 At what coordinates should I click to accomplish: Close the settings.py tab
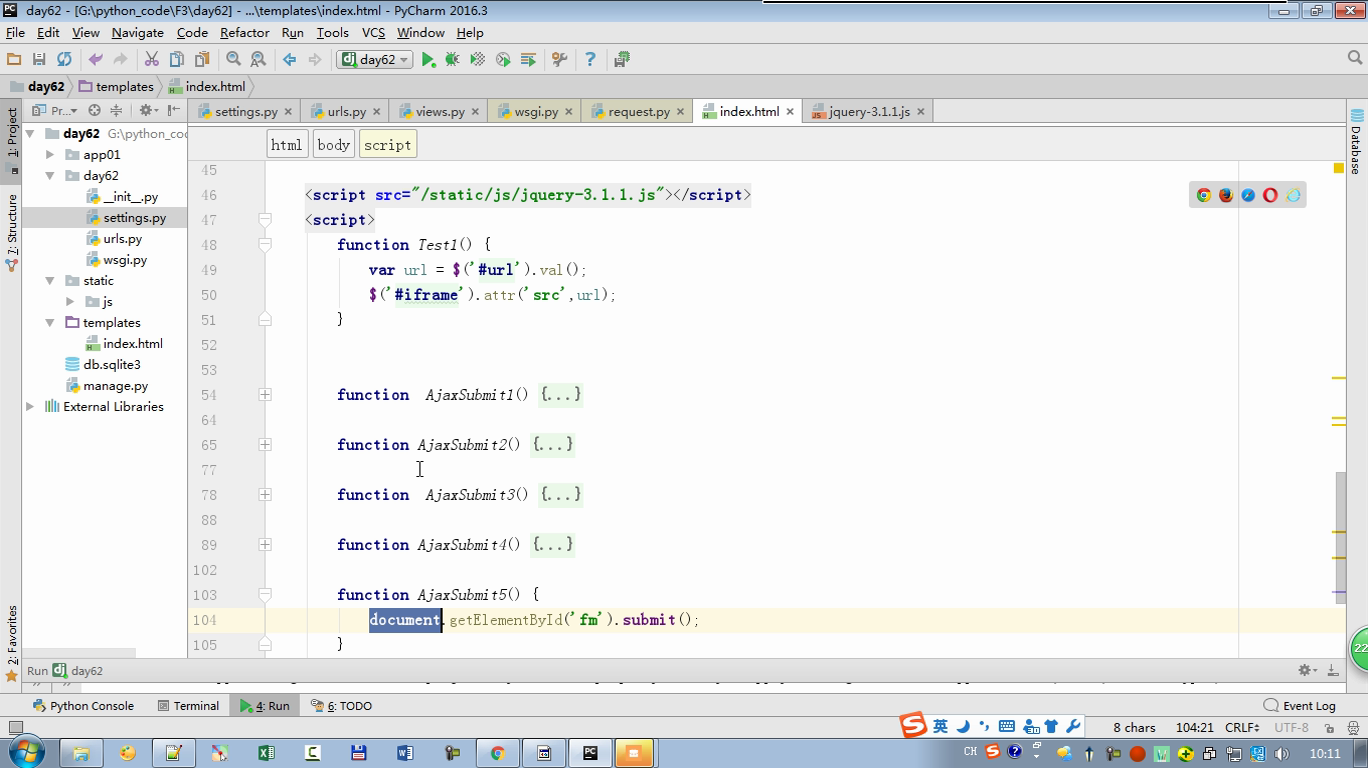(288, 112)
